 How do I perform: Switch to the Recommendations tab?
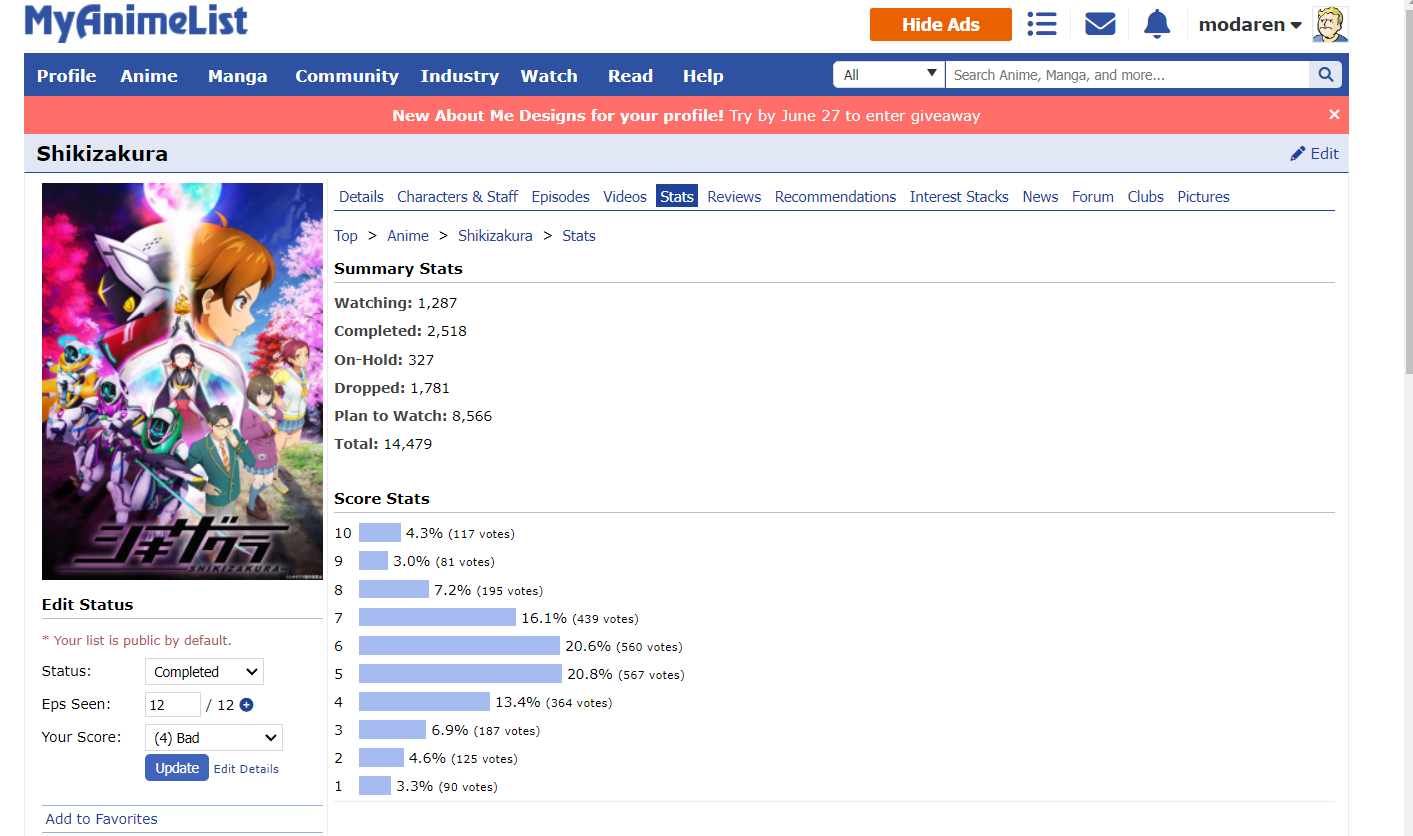(835, 197)
